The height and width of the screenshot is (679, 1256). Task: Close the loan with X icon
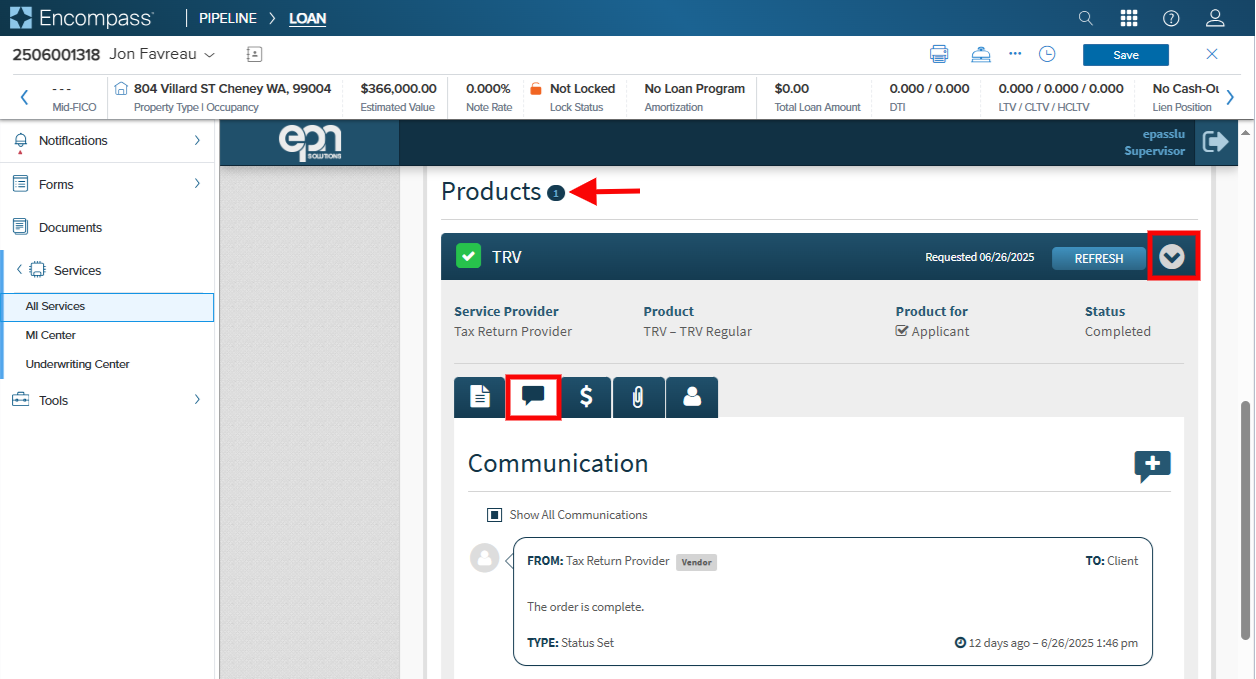pos(1212,54)
